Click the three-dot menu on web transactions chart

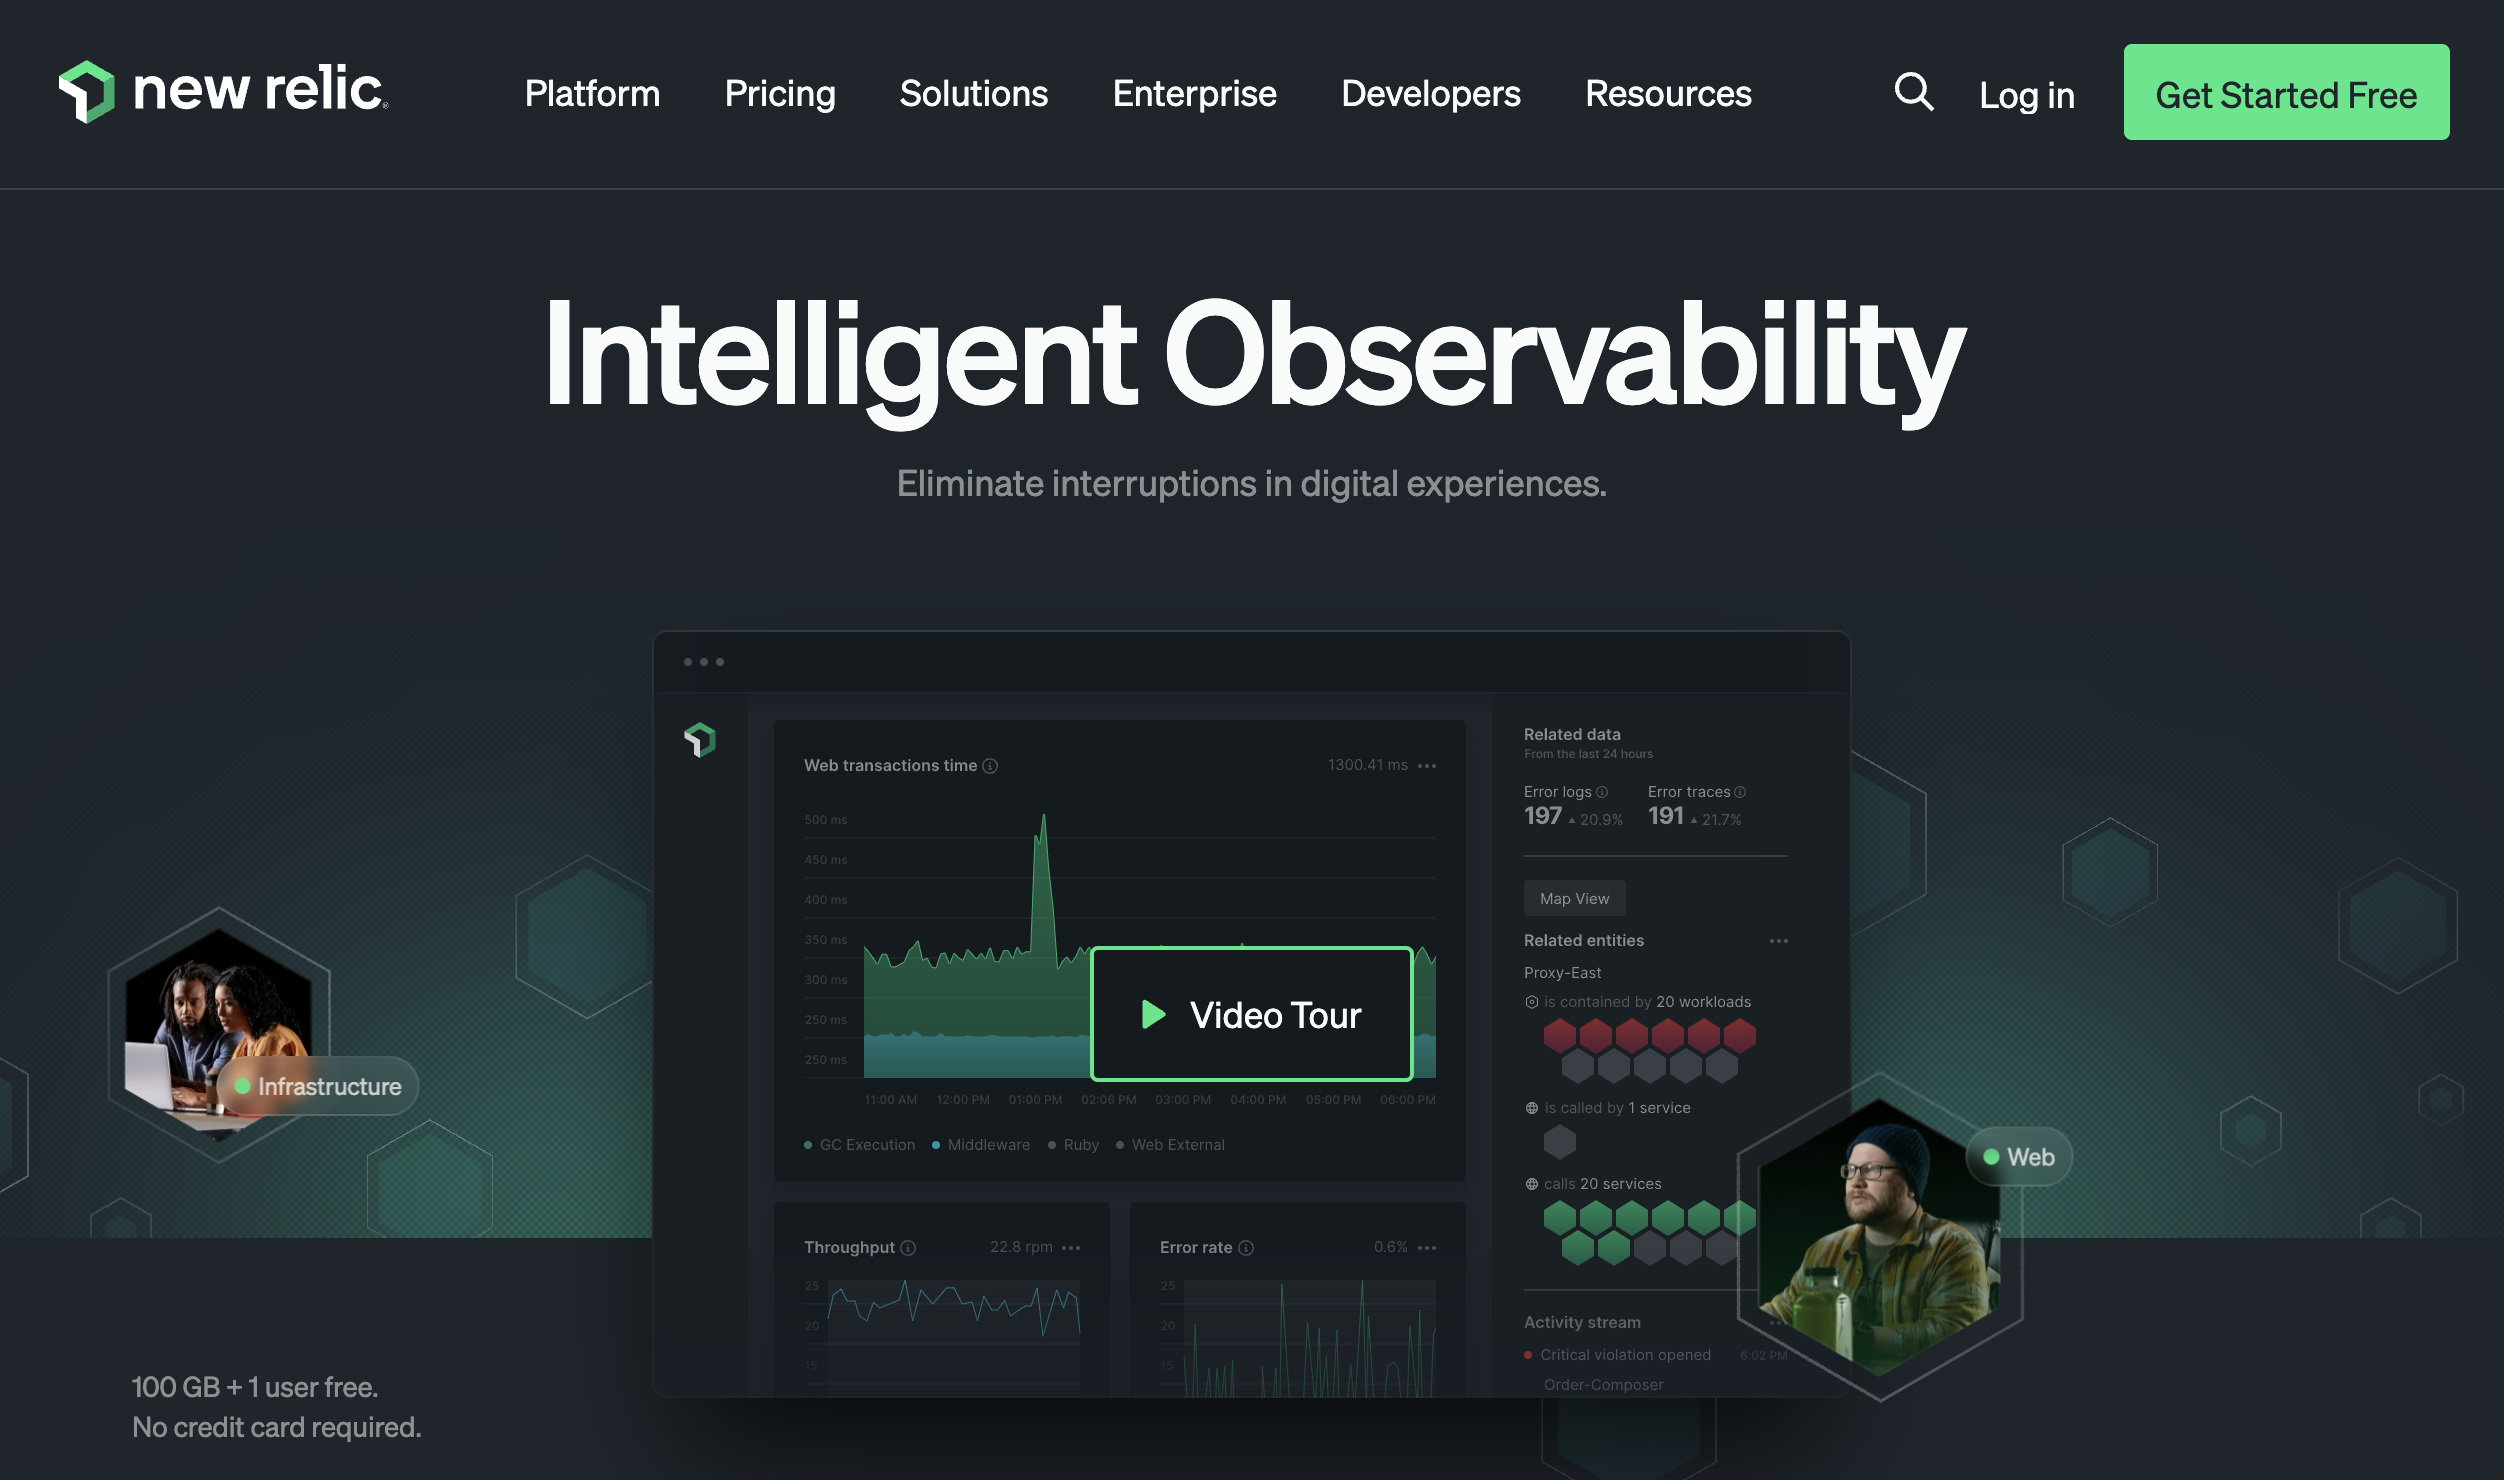(1430, 765)
